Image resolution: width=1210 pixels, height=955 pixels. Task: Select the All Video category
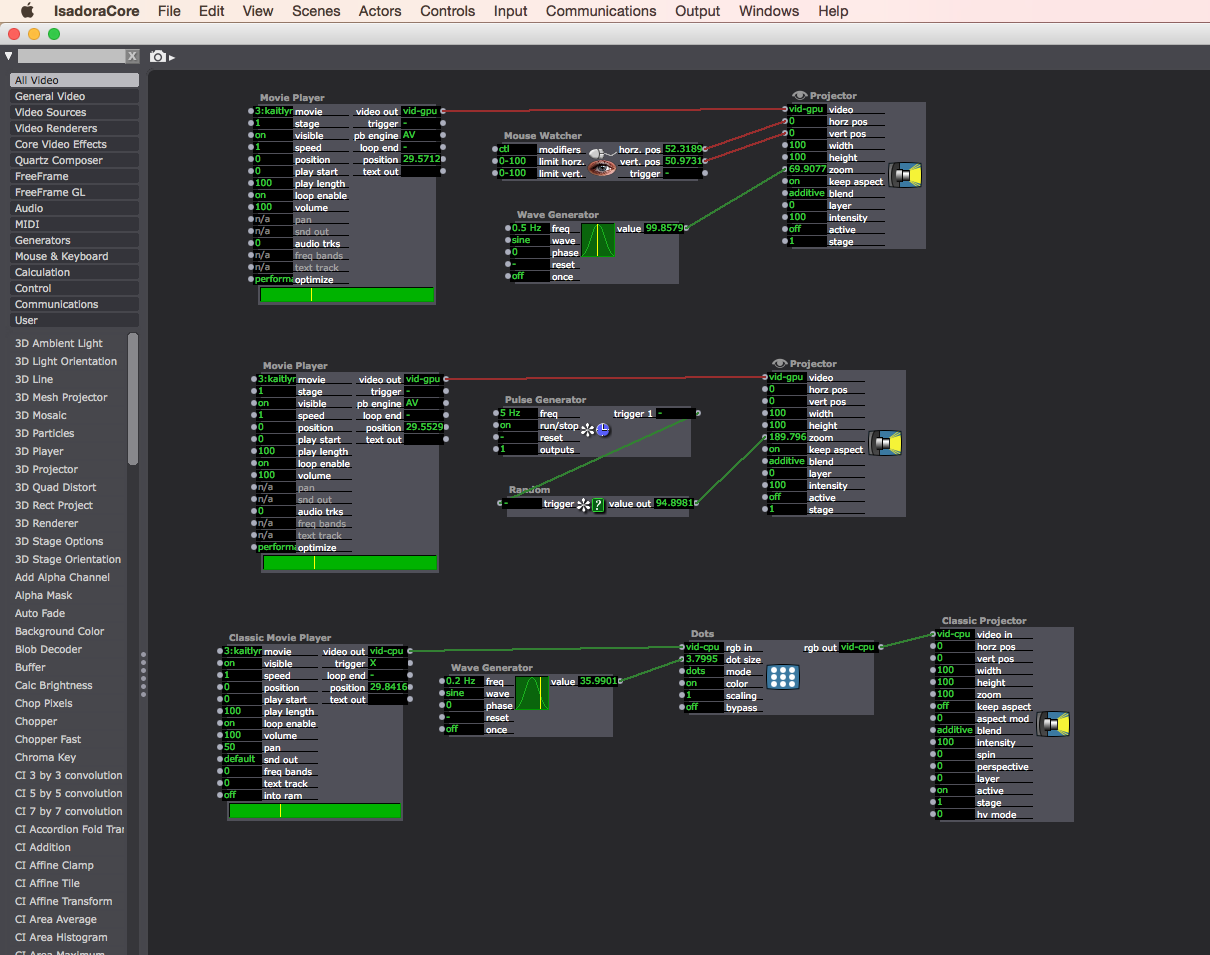(75, 80)
